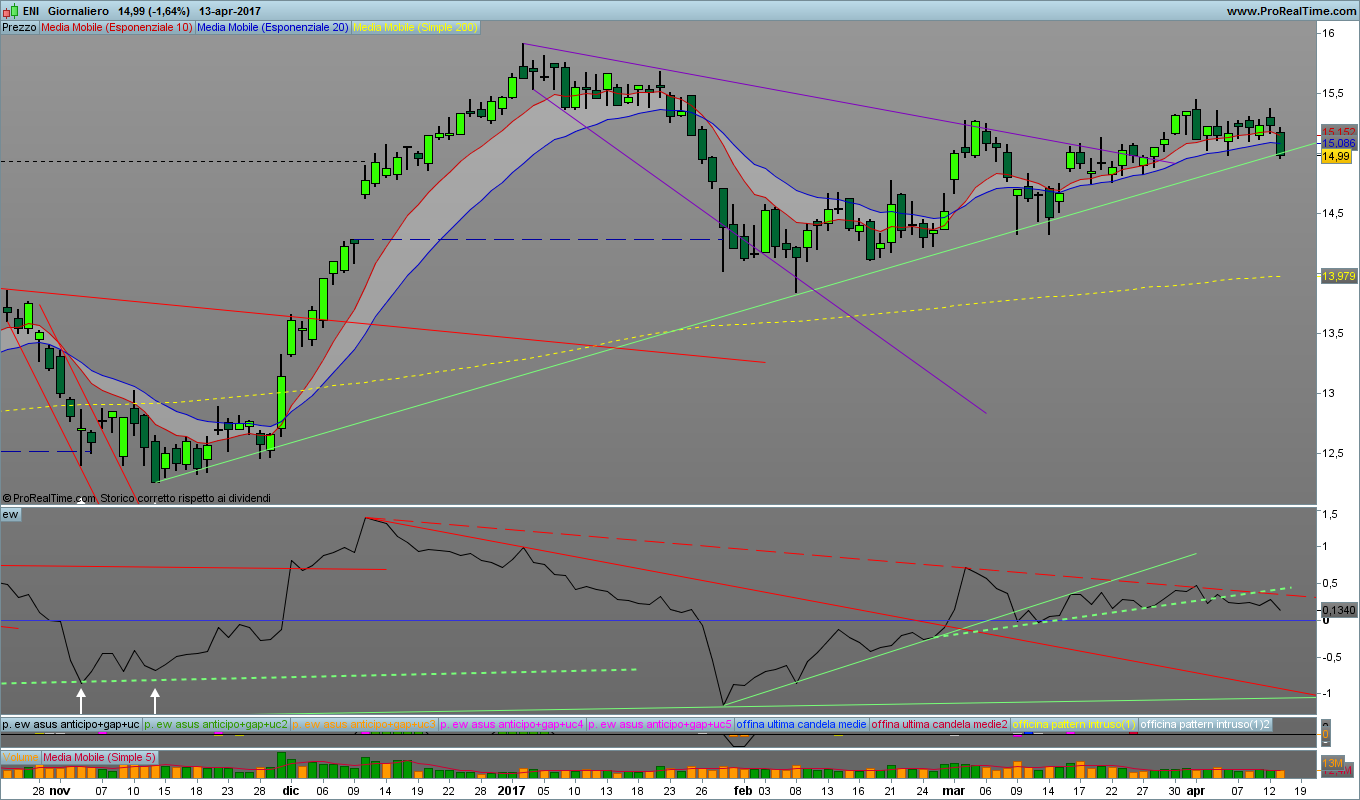Select the Prezzo indicator label
Screen dimensions: 1360x800
[20, 28]
